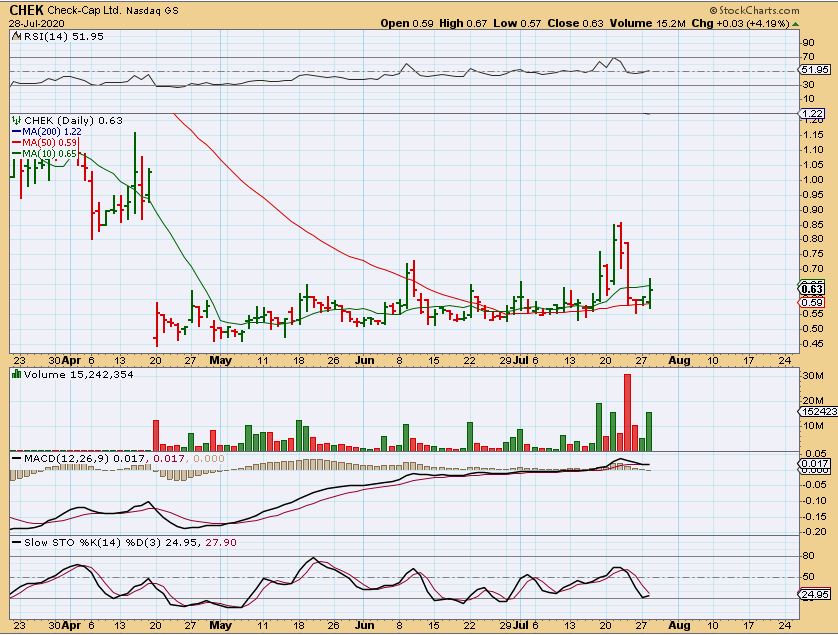The width and height of the screenshot is (838, 636).
Task: Click the Slow STO legend icon
Action: point(16,541)
